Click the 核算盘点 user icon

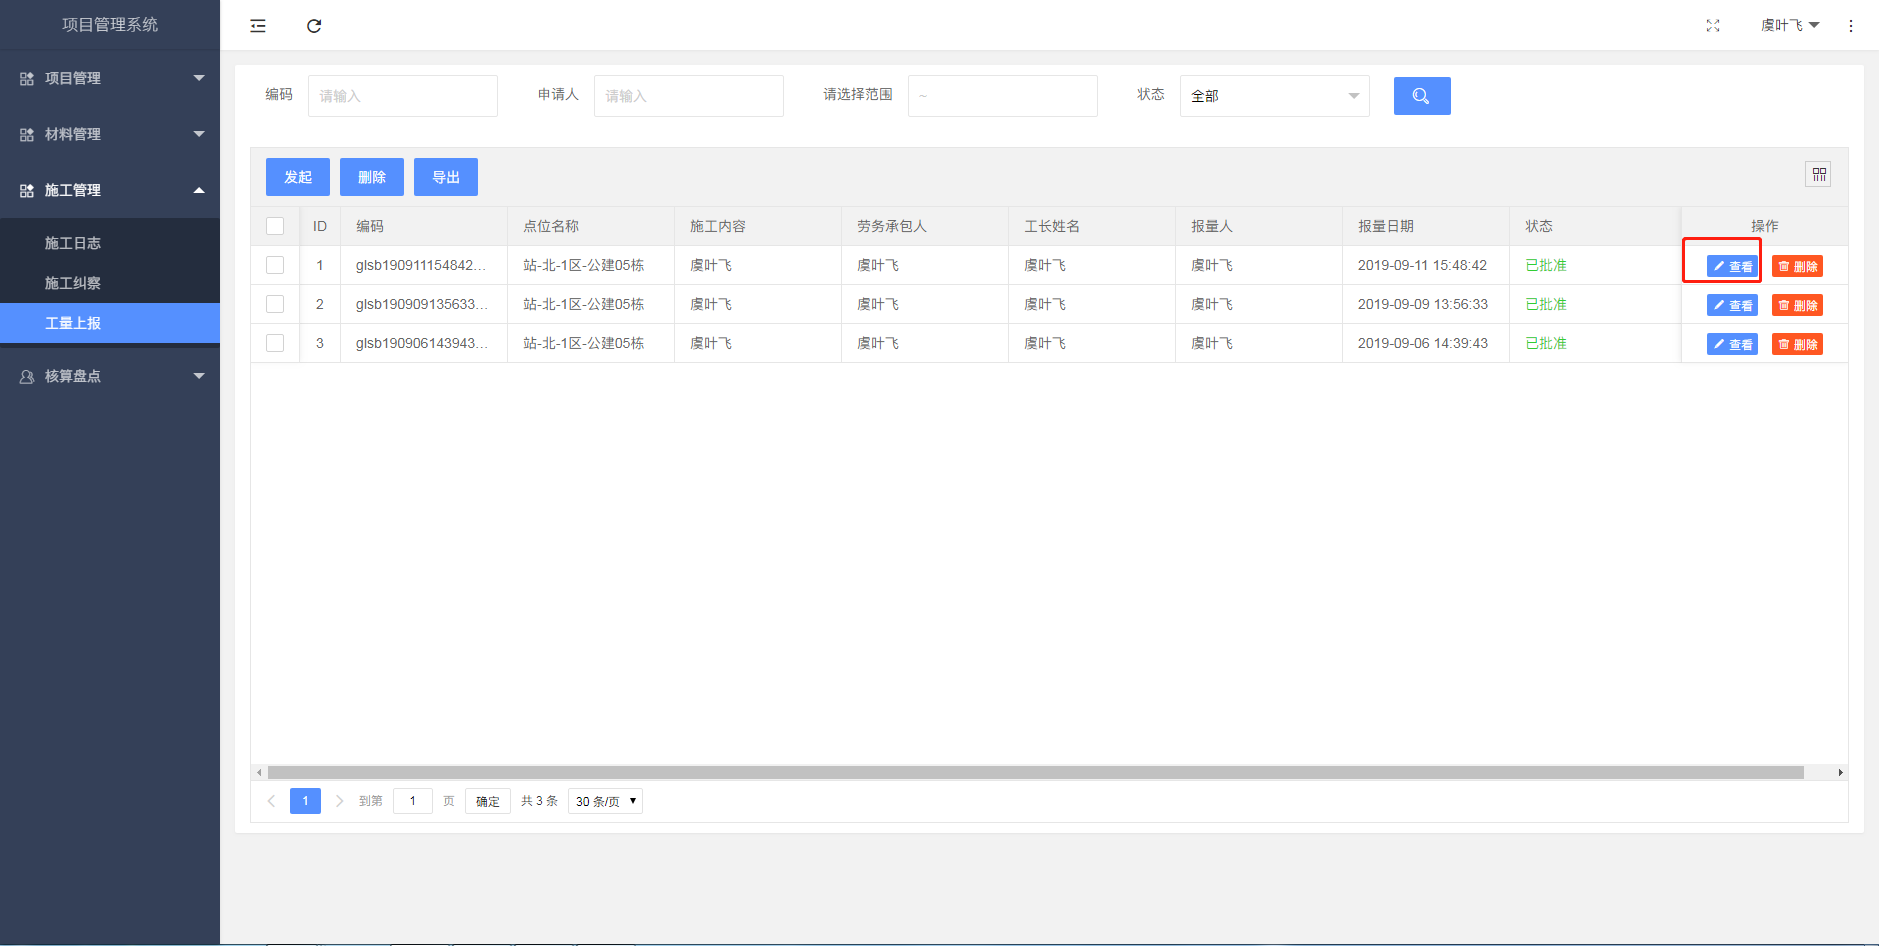pyautogui.click(x=27, y=377)
